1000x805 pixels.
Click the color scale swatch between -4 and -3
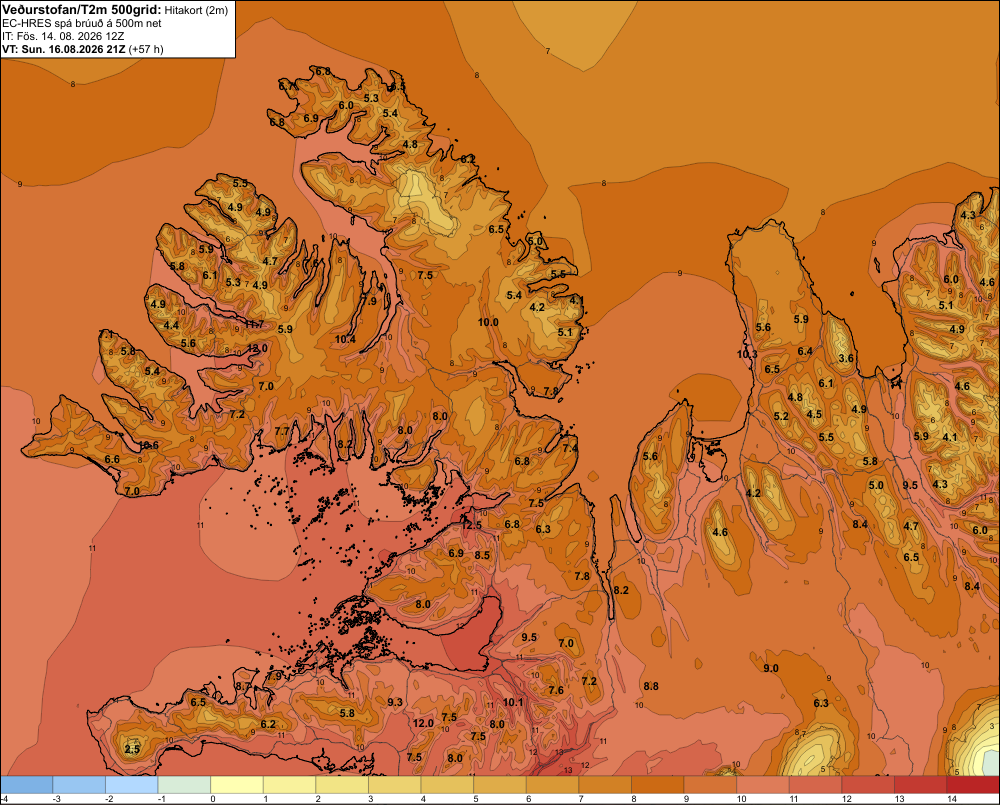(x=27, y=785)
